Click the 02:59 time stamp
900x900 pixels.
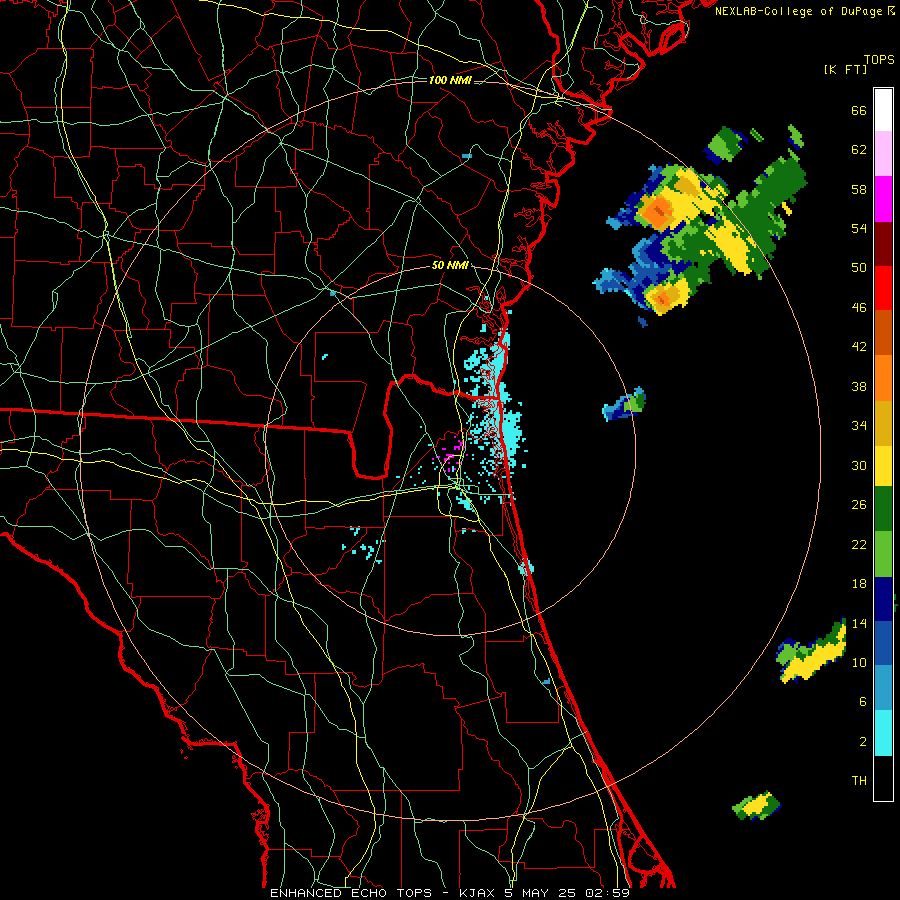tap(607, 893)
